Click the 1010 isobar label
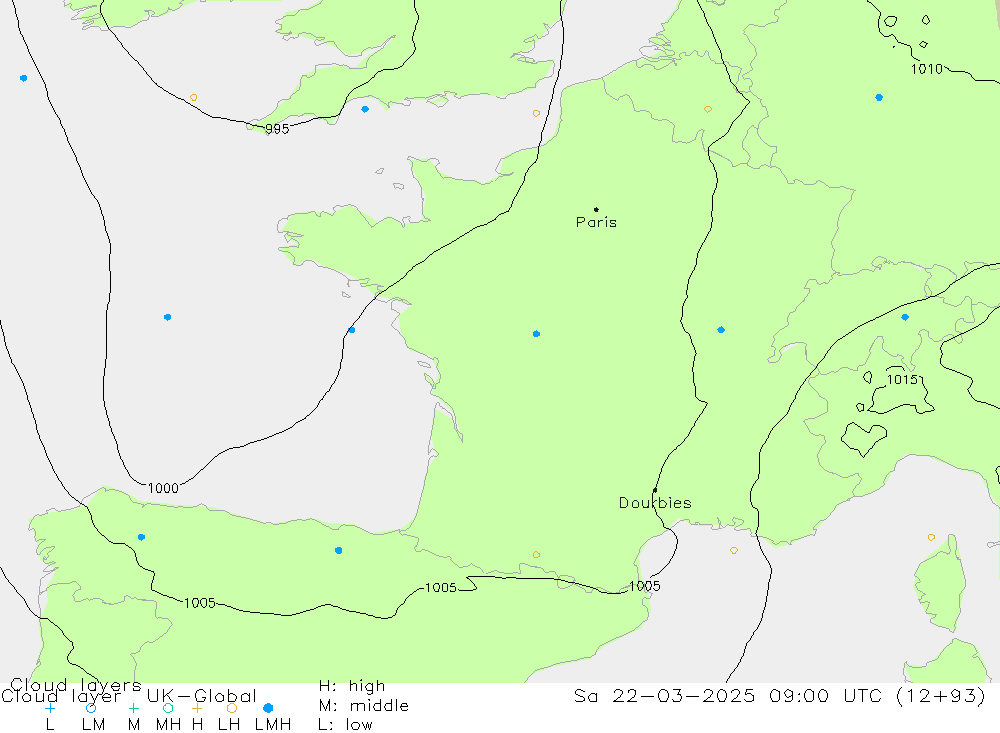The image size is (1000, 733). pyautogui.click(x=927, y=70)
